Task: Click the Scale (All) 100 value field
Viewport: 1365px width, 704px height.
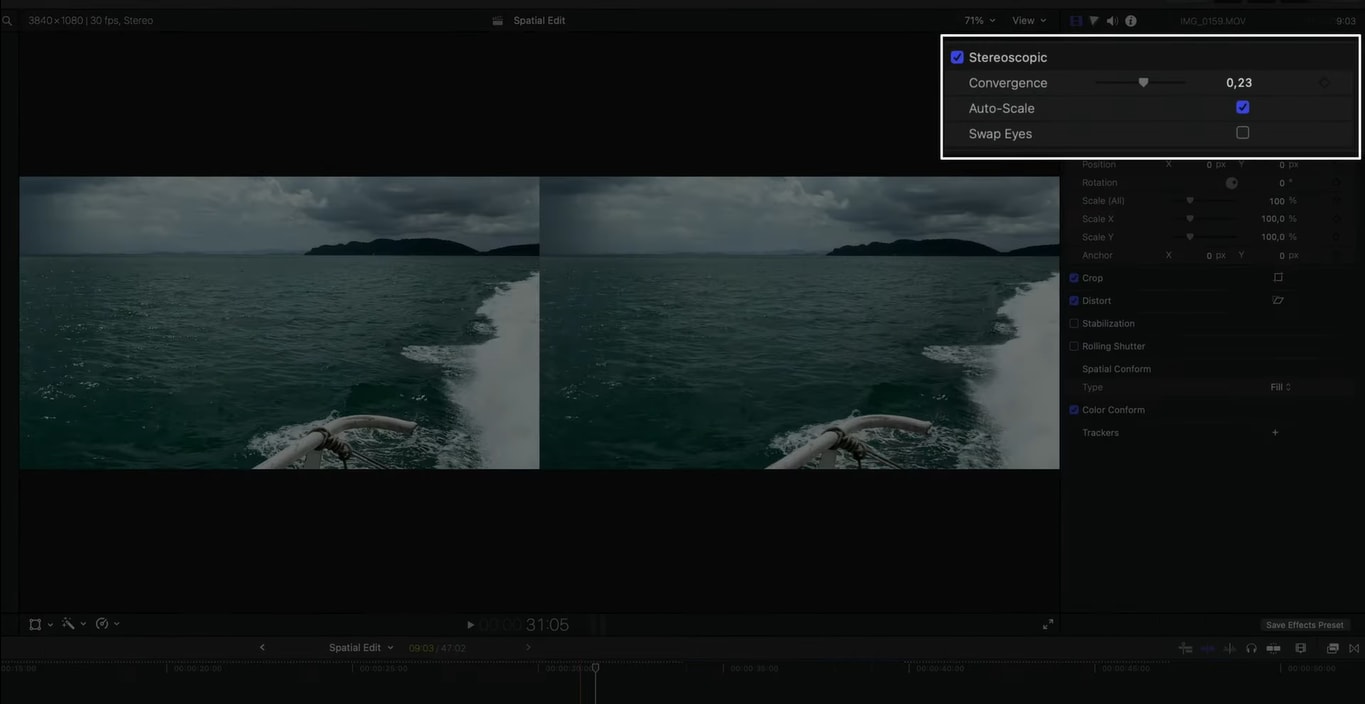Action: coord(1276,201)
